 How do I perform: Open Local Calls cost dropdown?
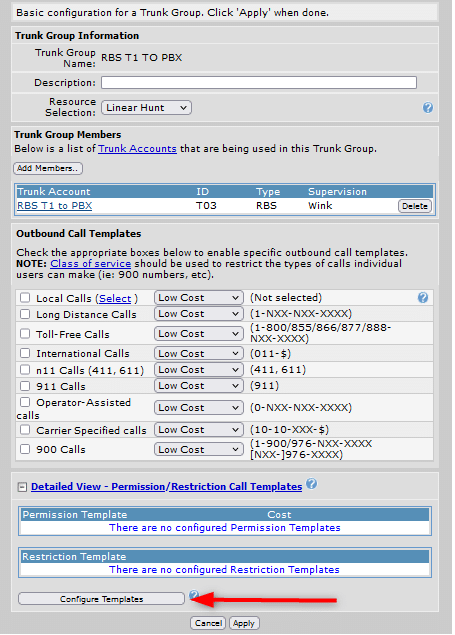[198, 298]
